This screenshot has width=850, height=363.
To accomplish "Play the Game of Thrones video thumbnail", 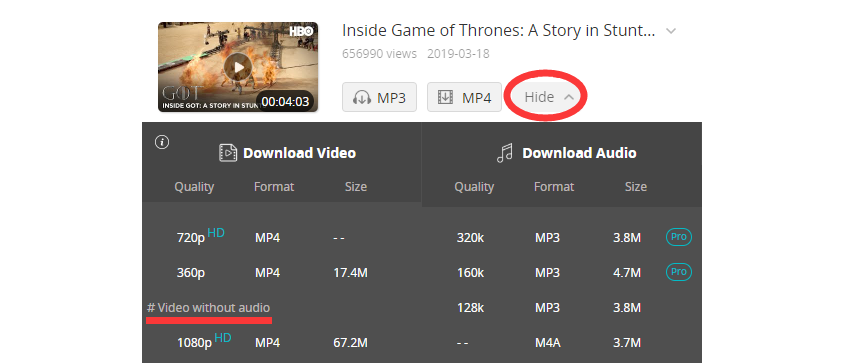I will [238, 67].
